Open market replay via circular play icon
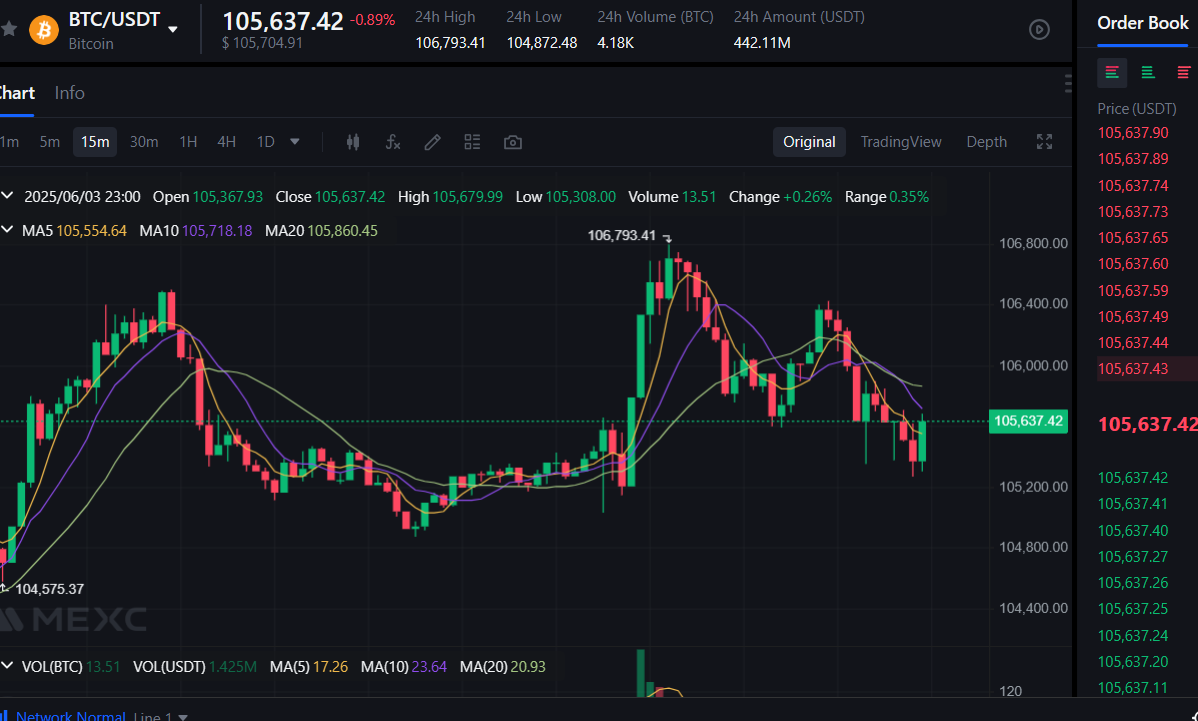 pyautogui.click(x=1039, y=29)
